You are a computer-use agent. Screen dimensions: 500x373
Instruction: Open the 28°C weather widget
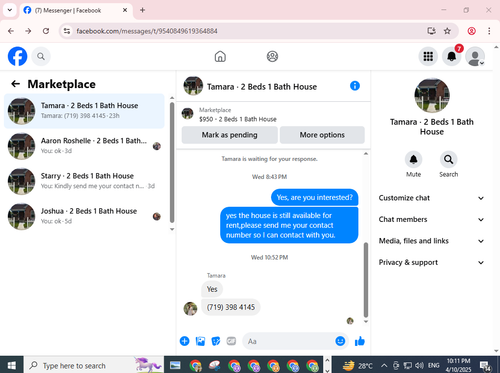coord(357,365)
